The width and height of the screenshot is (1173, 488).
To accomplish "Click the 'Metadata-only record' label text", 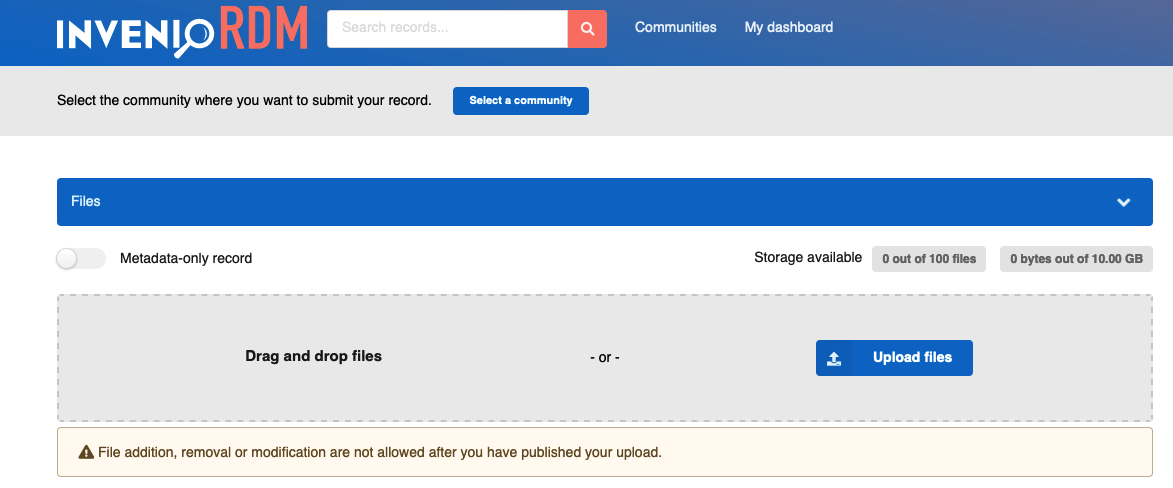I will (x=186, y=259).
